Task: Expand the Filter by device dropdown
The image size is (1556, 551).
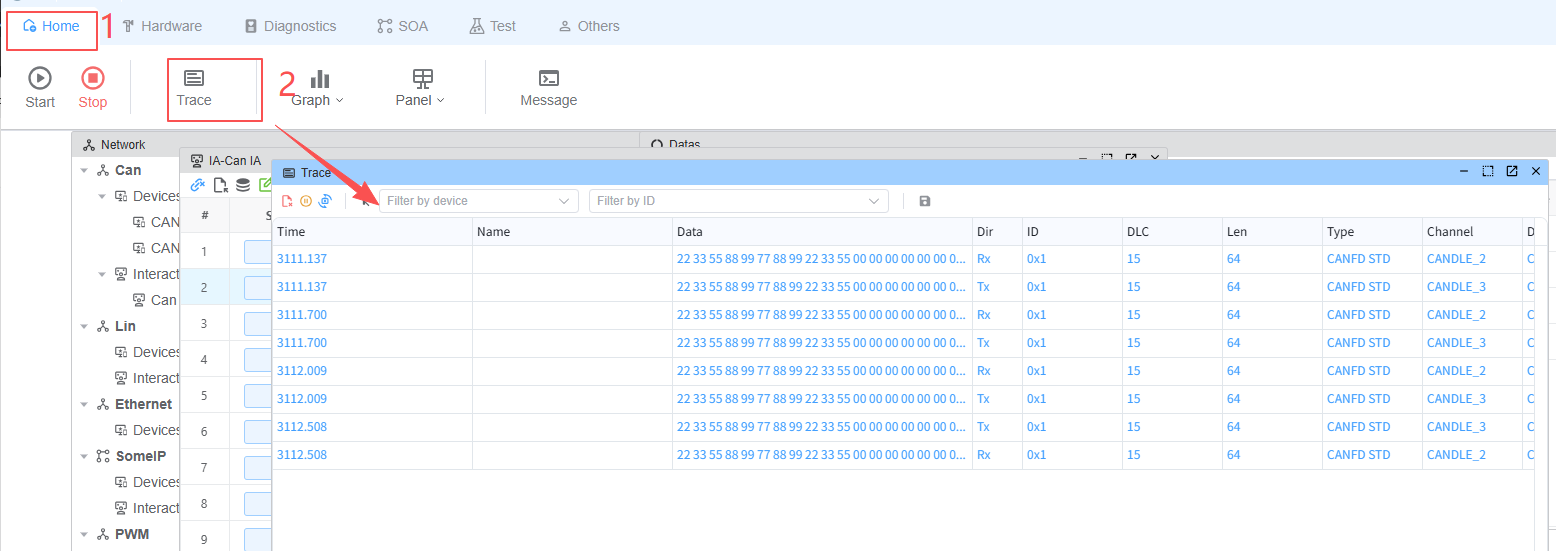Action: [478, 201]
